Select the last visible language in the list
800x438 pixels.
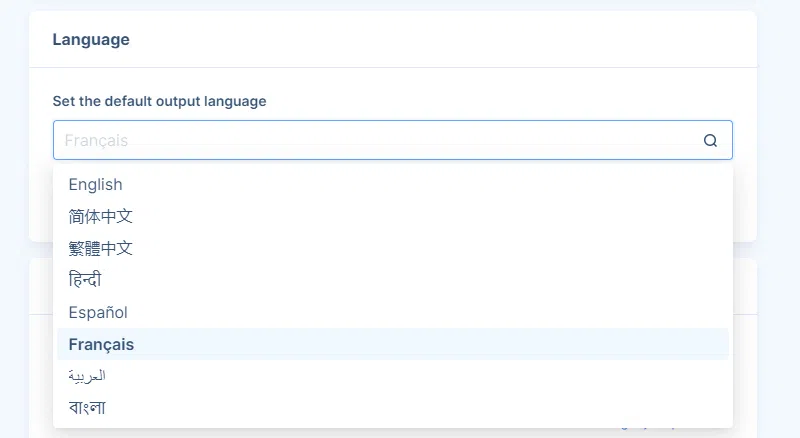point(87,408)
